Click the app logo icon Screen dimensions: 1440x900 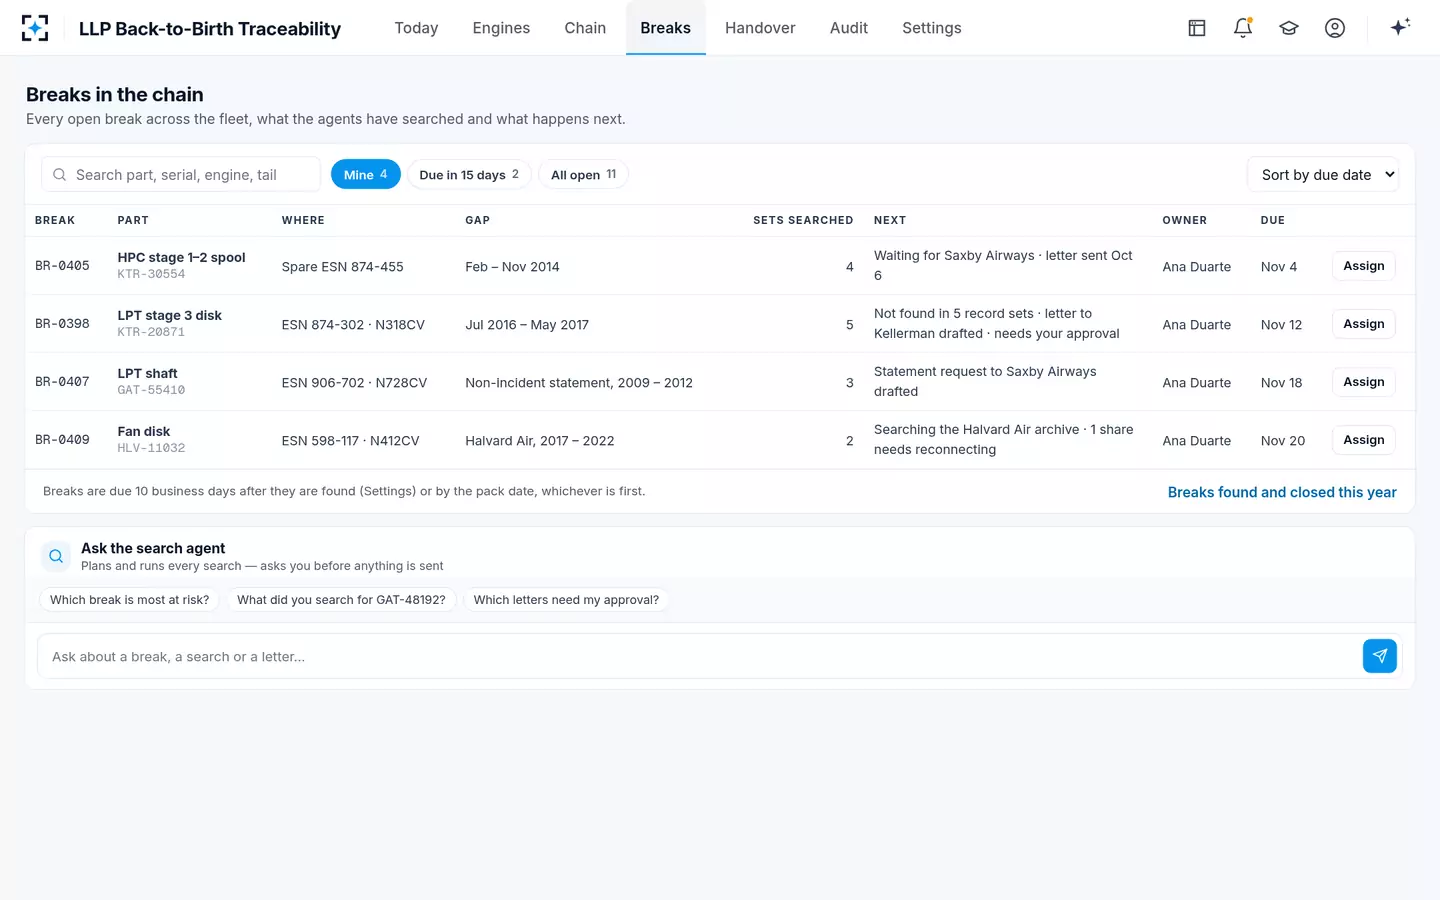pos(35,28)
